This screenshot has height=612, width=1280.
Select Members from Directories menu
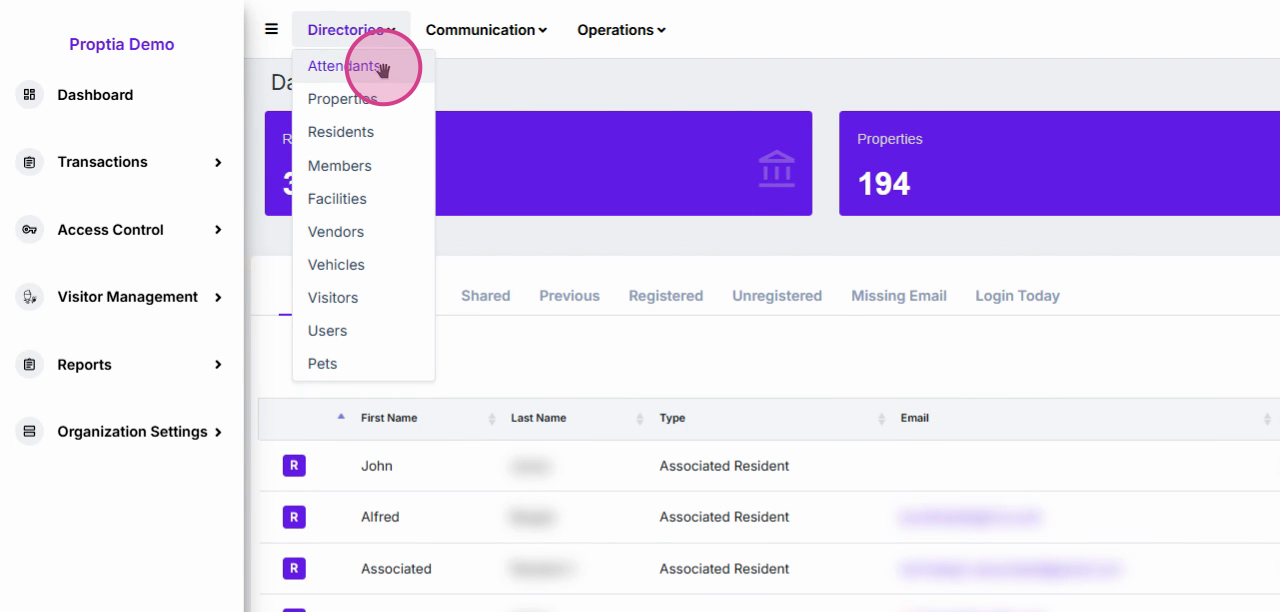pyautogui.click(x=363, y=166)
